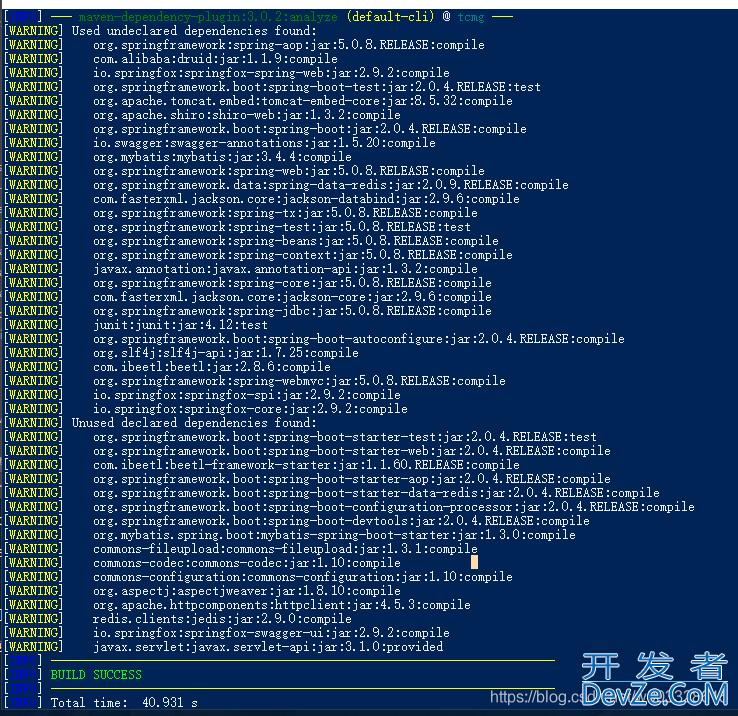Click the httpclient:jar:4.5.3 line

point(282,605)
